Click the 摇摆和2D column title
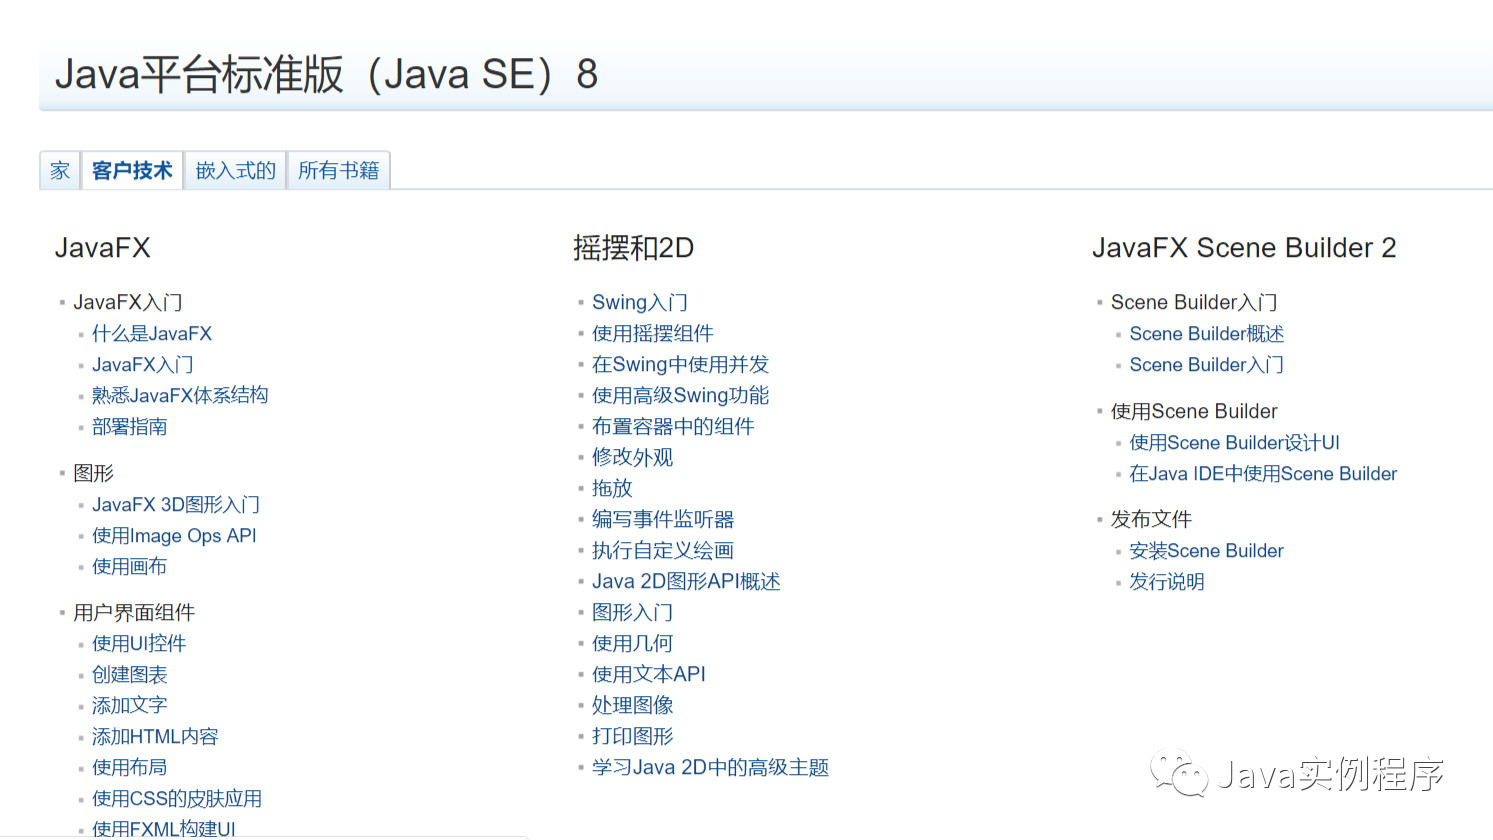The height and width of the screenshot is (840, 1493). tap(633, 248)
